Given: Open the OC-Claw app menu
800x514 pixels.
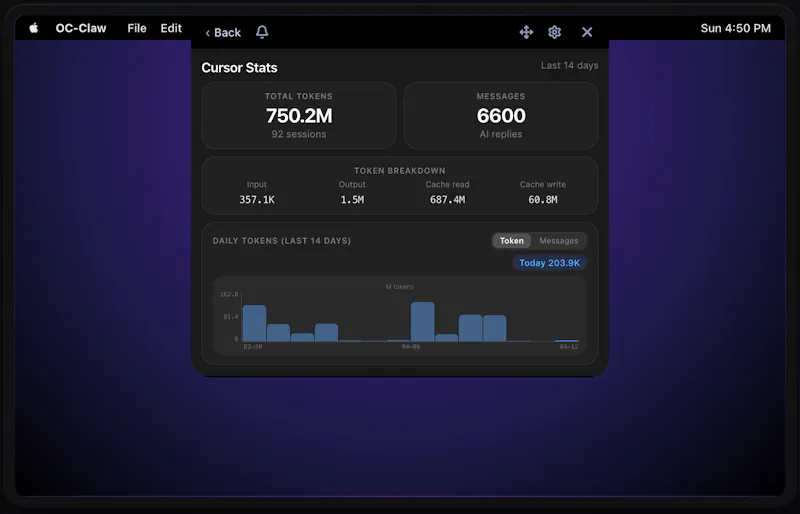Looking at the screenshot, I should click(81, 28).
